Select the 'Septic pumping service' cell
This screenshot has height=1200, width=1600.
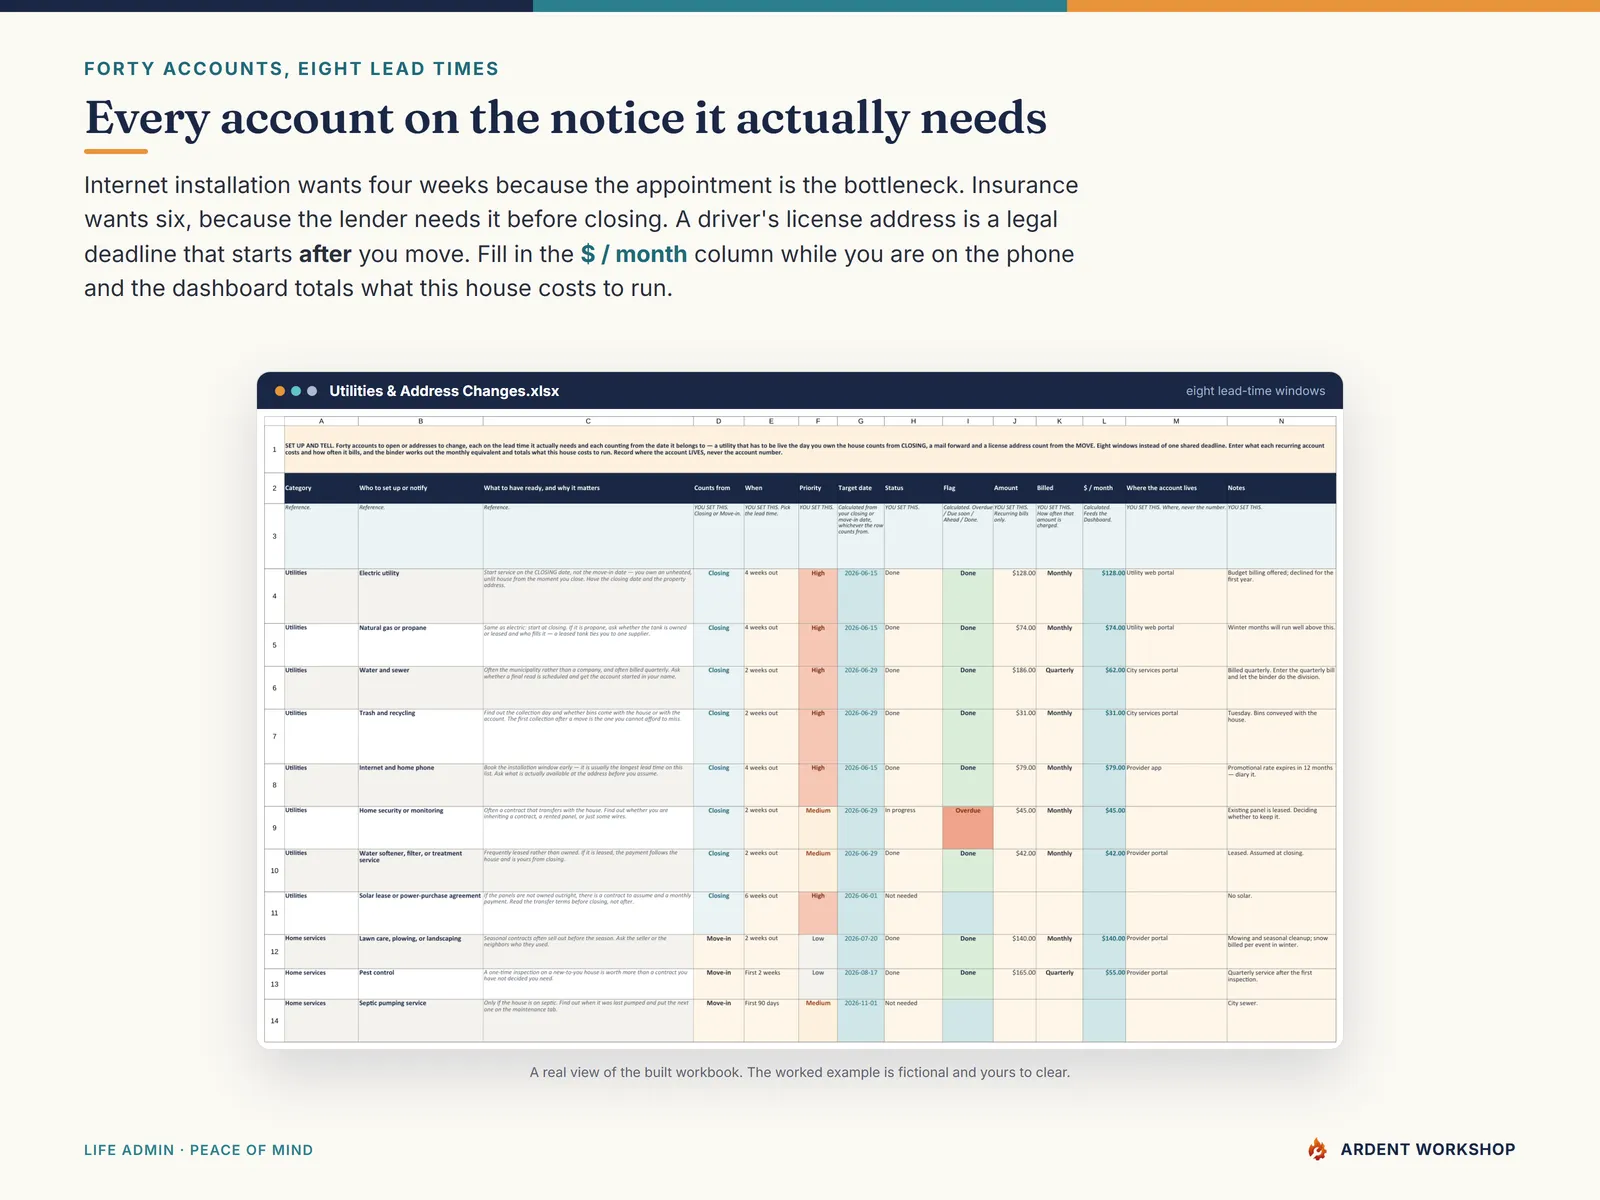(420, 1021)
